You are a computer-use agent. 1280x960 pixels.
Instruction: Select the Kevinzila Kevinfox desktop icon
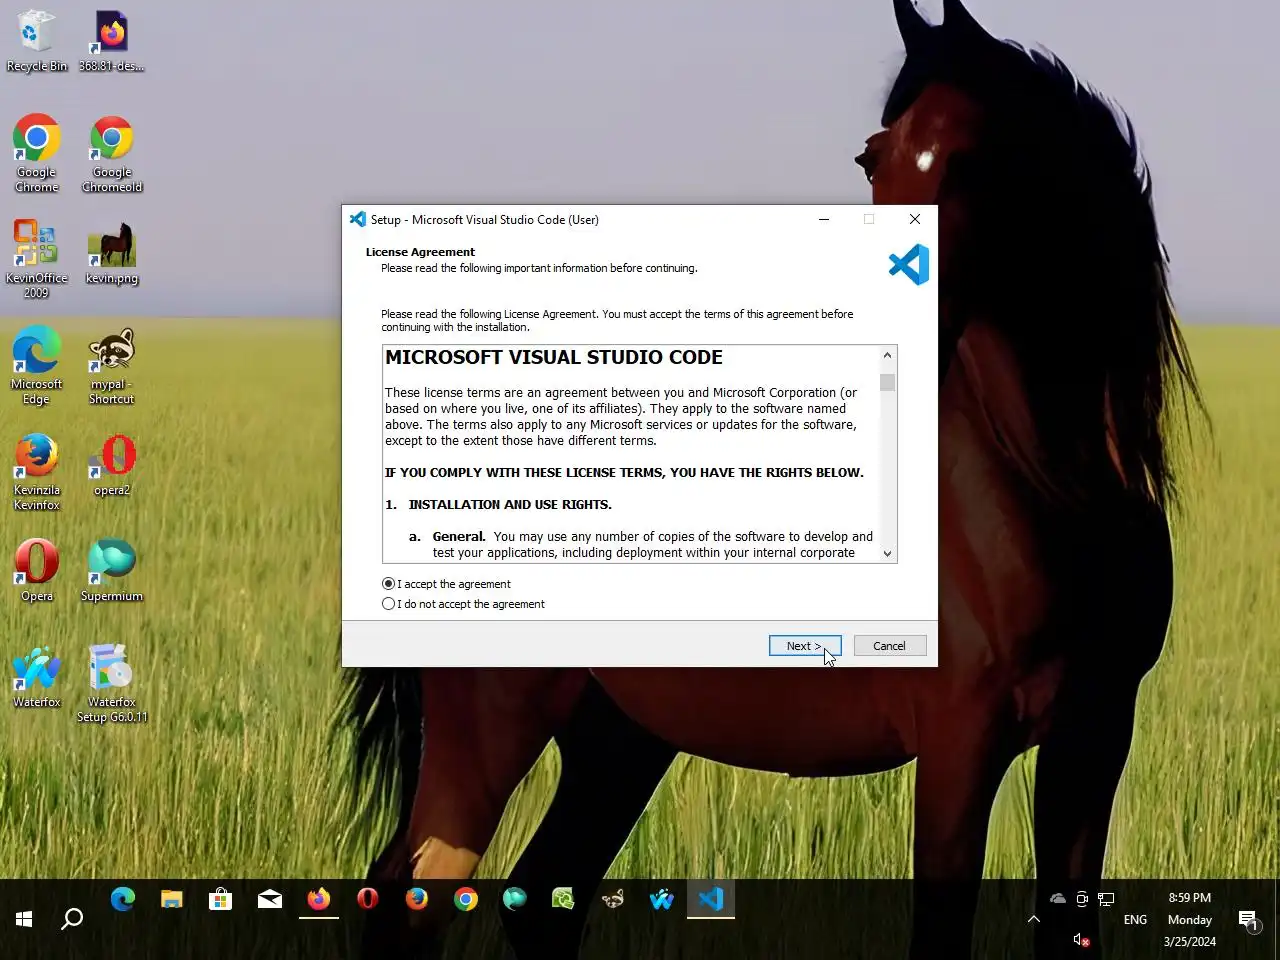[37, 471]
